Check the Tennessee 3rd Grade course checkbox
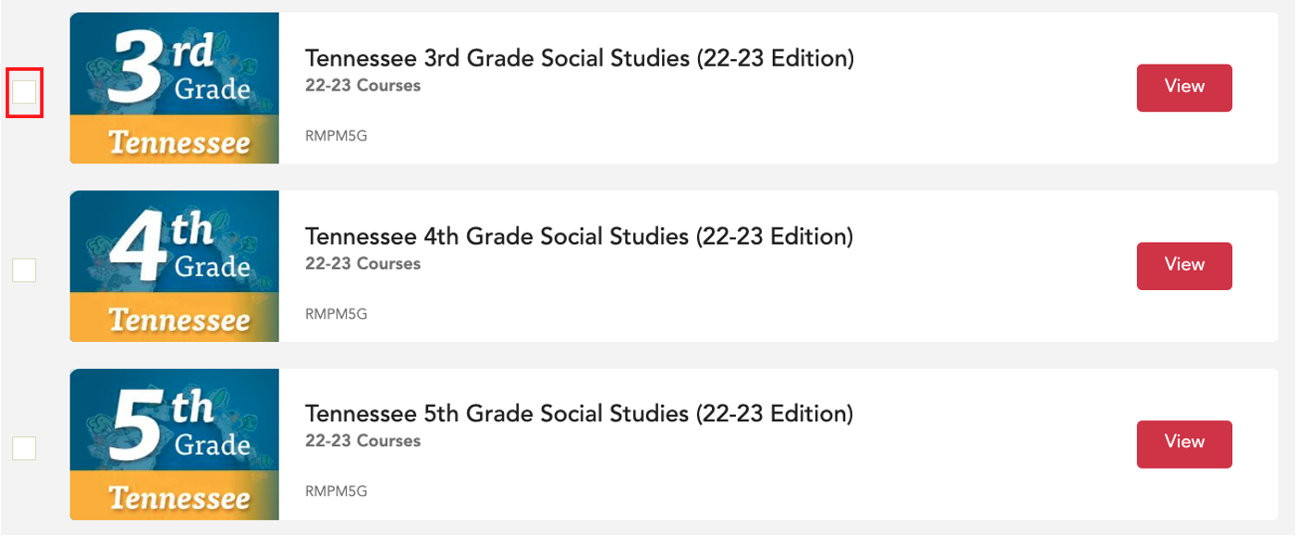The width and height of the screenshot is (1298, 538). pos(24,92)
